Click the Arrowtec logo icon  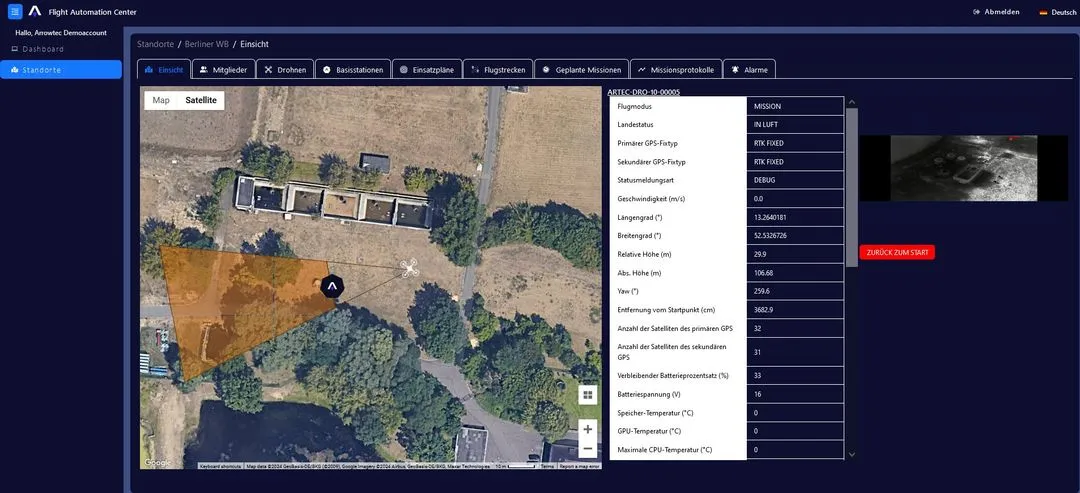click(x=35, y=11)
